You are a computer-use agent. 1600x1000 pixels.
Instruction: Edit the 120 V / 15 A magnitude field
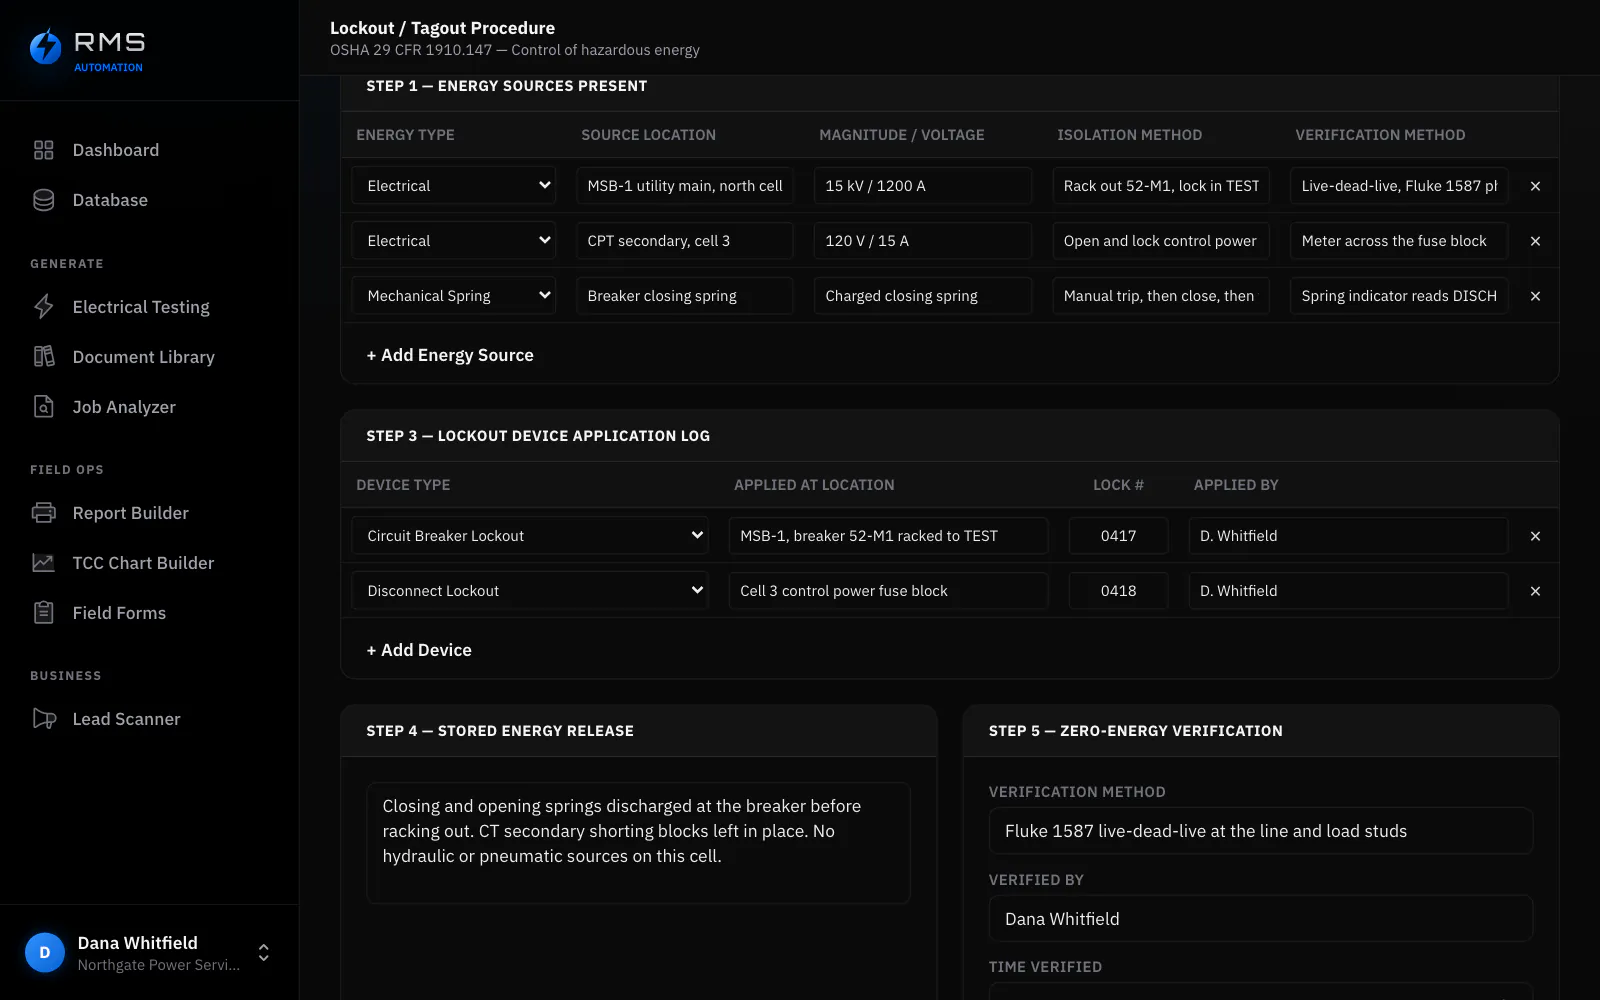(923, 241)
